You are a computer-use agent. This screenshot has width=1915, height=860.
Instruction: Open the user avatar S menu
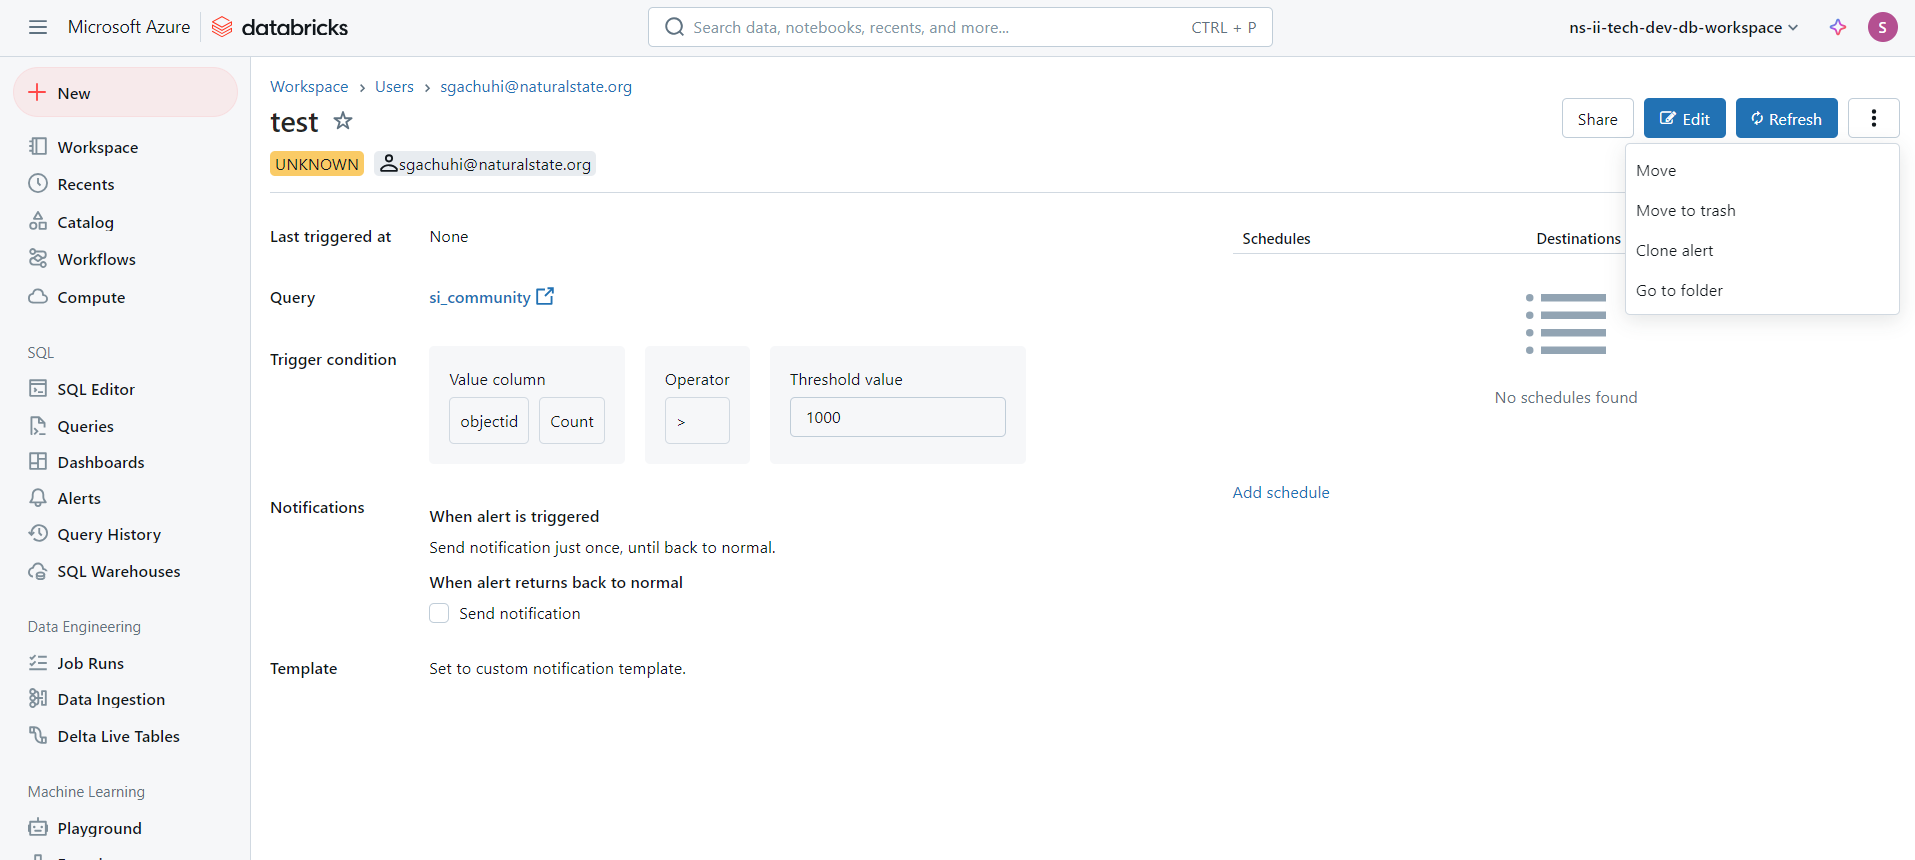point(1882,27)
